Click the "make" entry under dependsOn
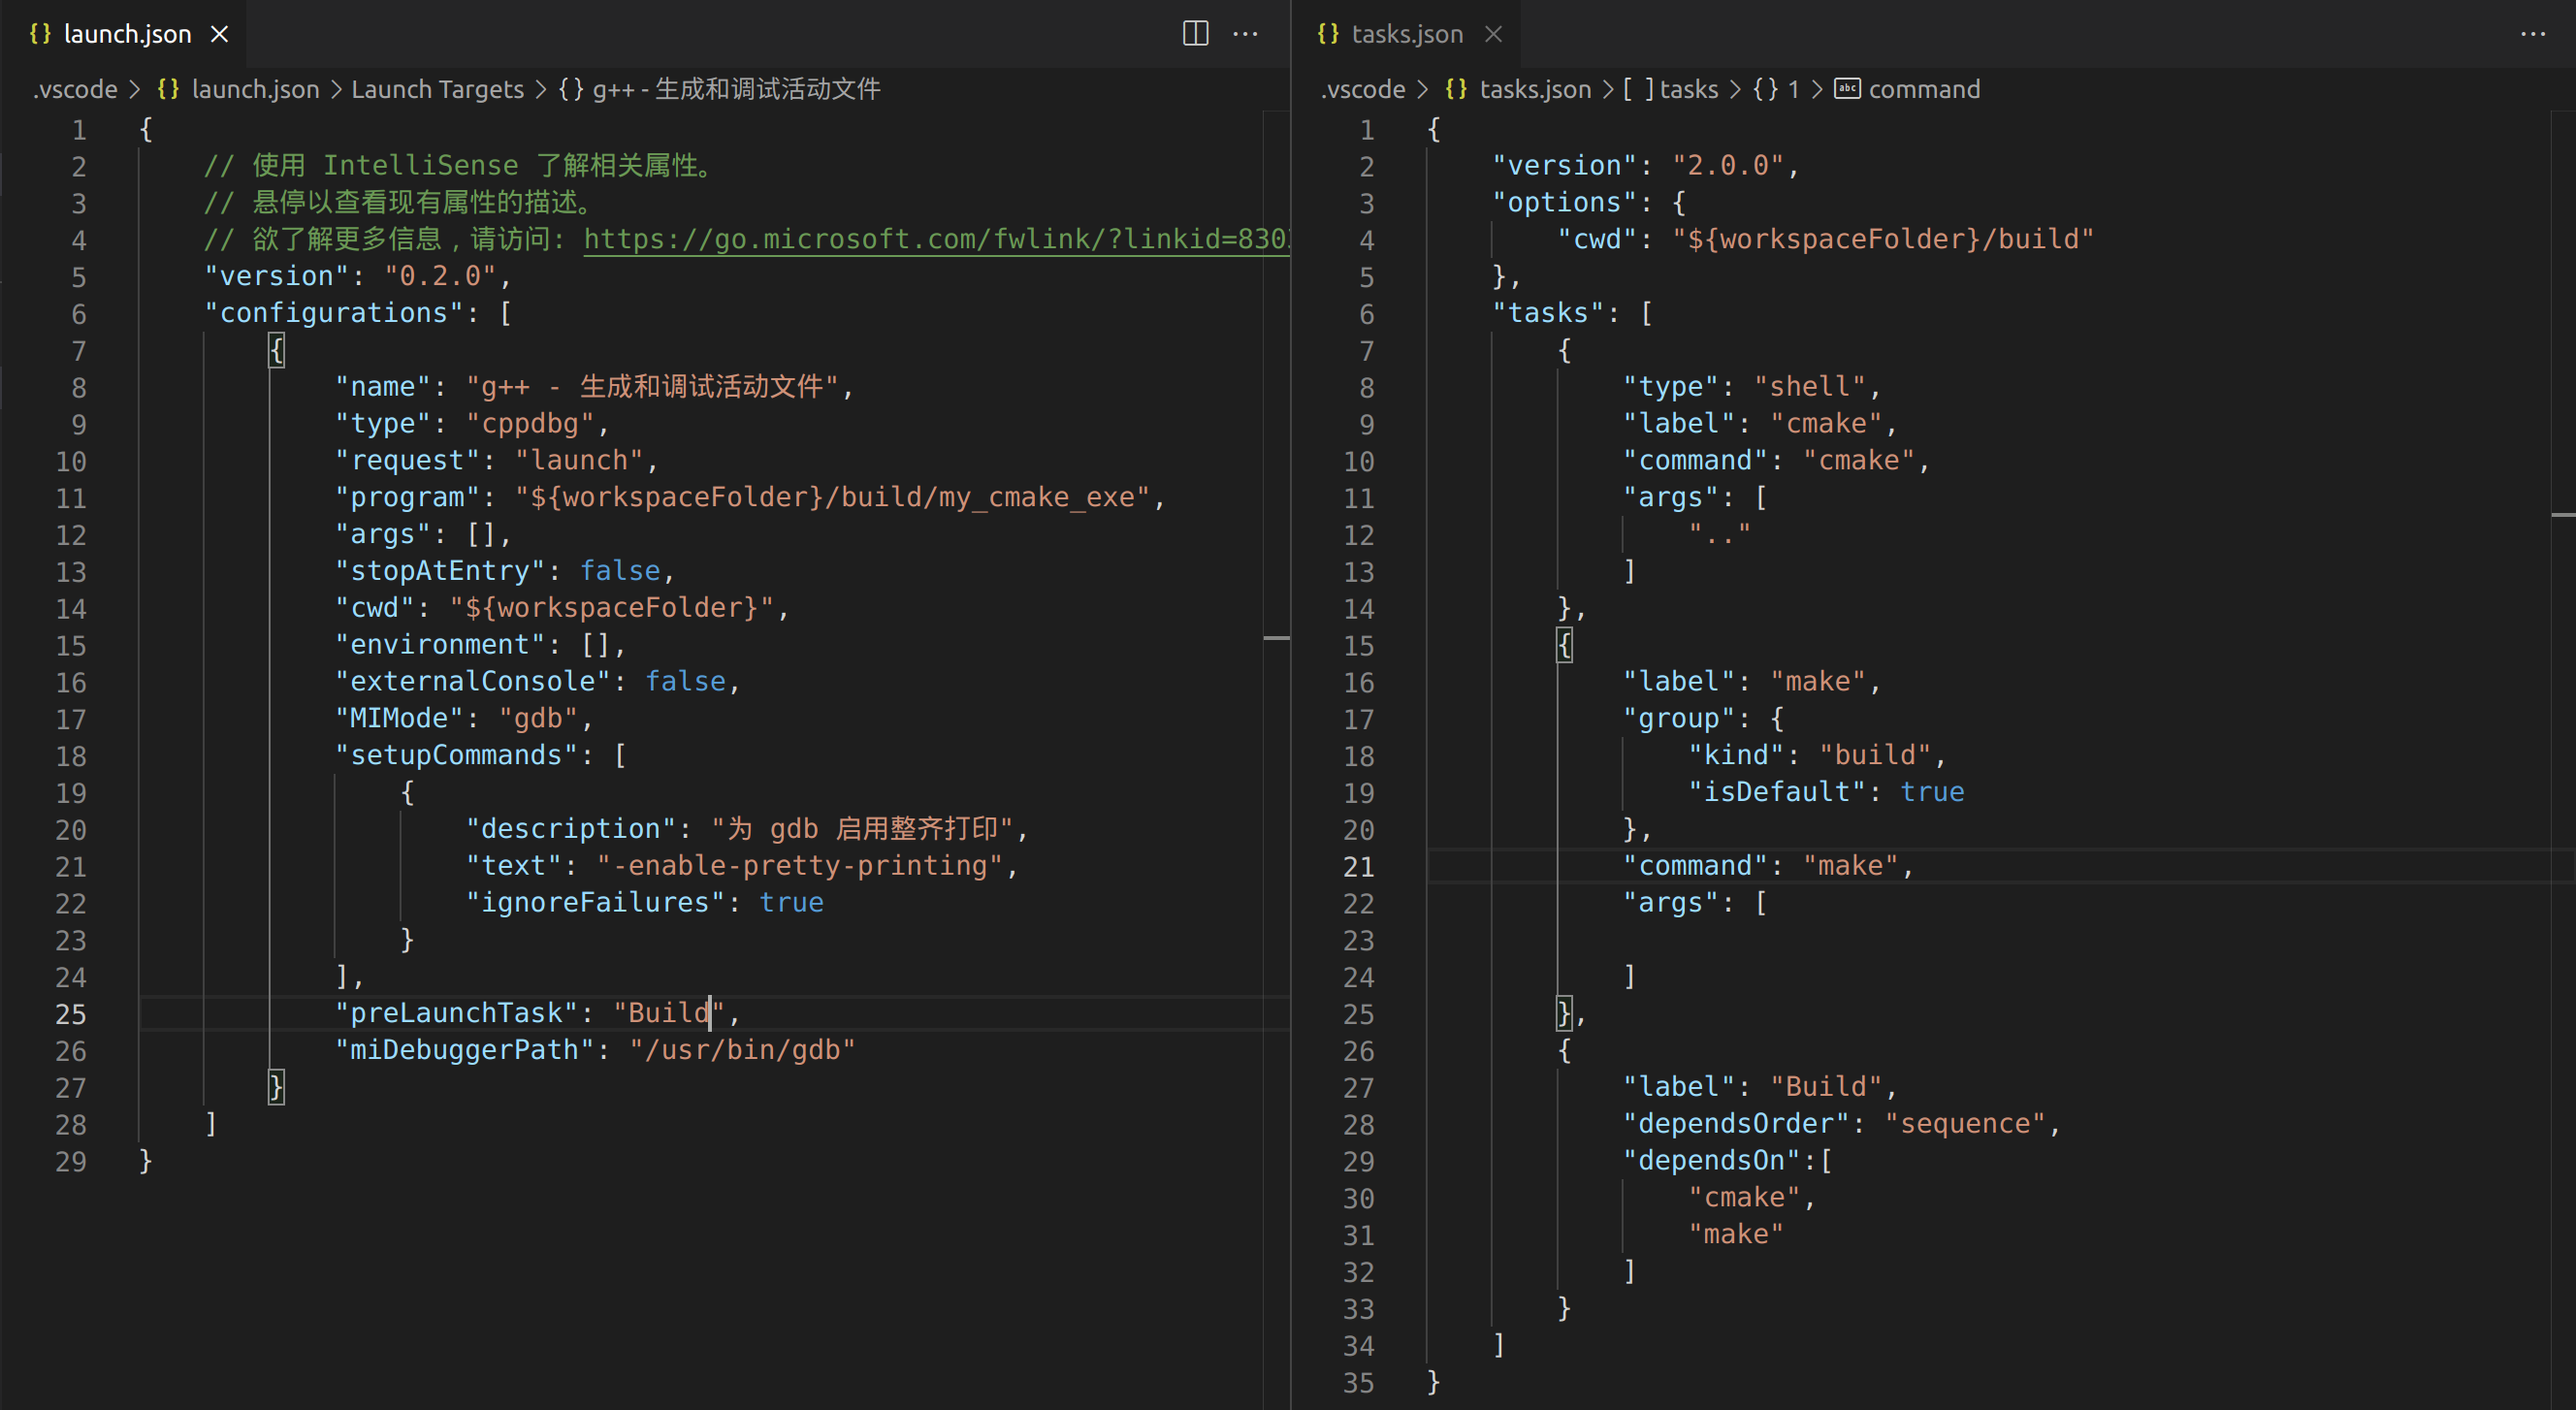This screenshot has height=1410, width=2576. 1736,1235
